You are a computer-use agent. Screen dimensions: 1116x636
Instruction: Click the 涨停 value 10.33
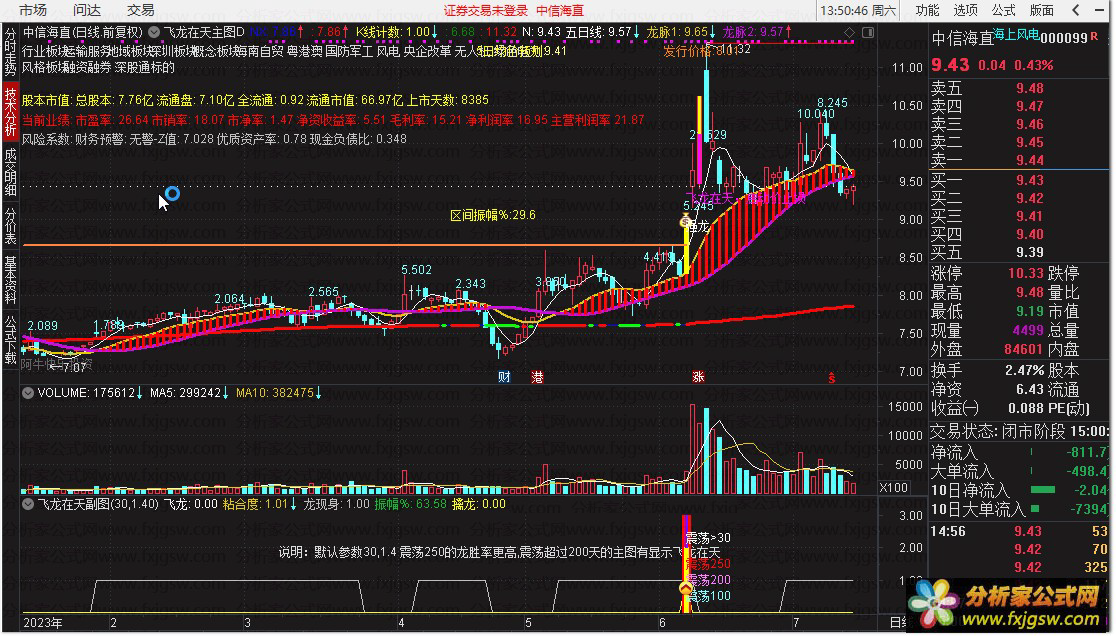pos(1026,273)
